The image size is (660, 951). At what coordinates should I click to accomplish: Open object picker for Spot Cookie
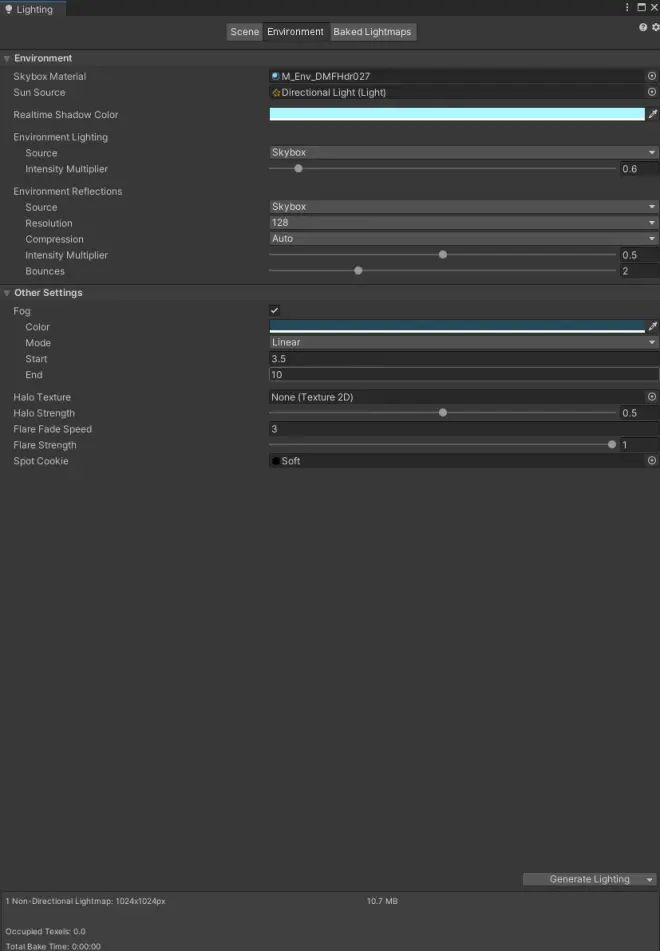pyautogui.click(x=652, y=461)
